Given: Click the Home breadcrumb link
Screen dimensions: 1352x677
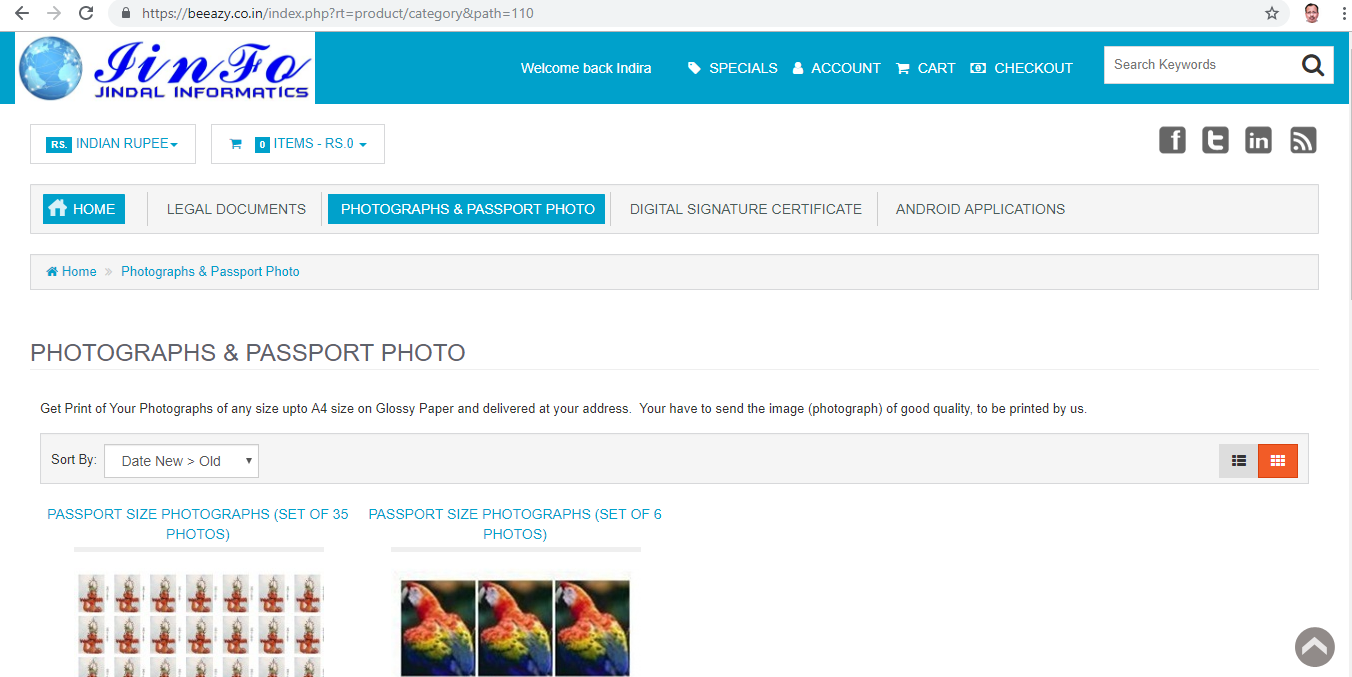Looking at the screenshot, I should pyautogui.click(x=78, y=272).
